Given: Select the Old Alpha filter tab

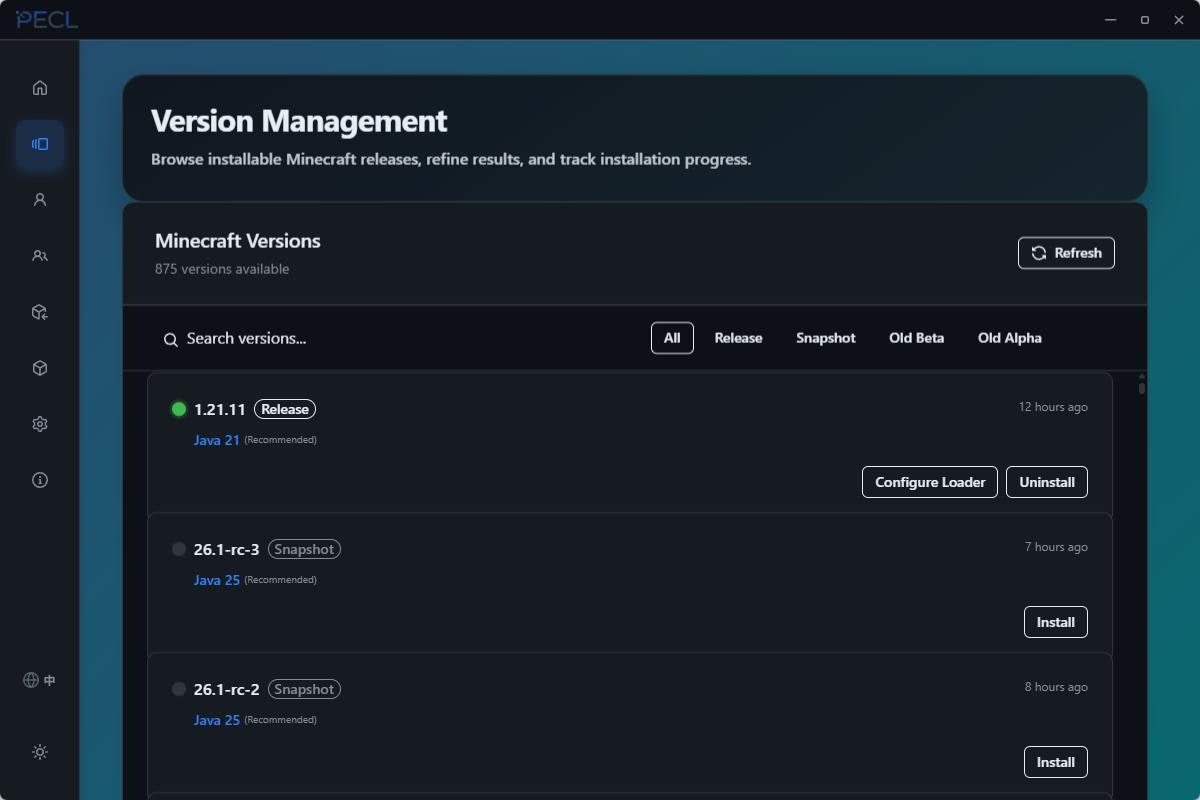Looking at the screenshot, I should pos(1010,338).
